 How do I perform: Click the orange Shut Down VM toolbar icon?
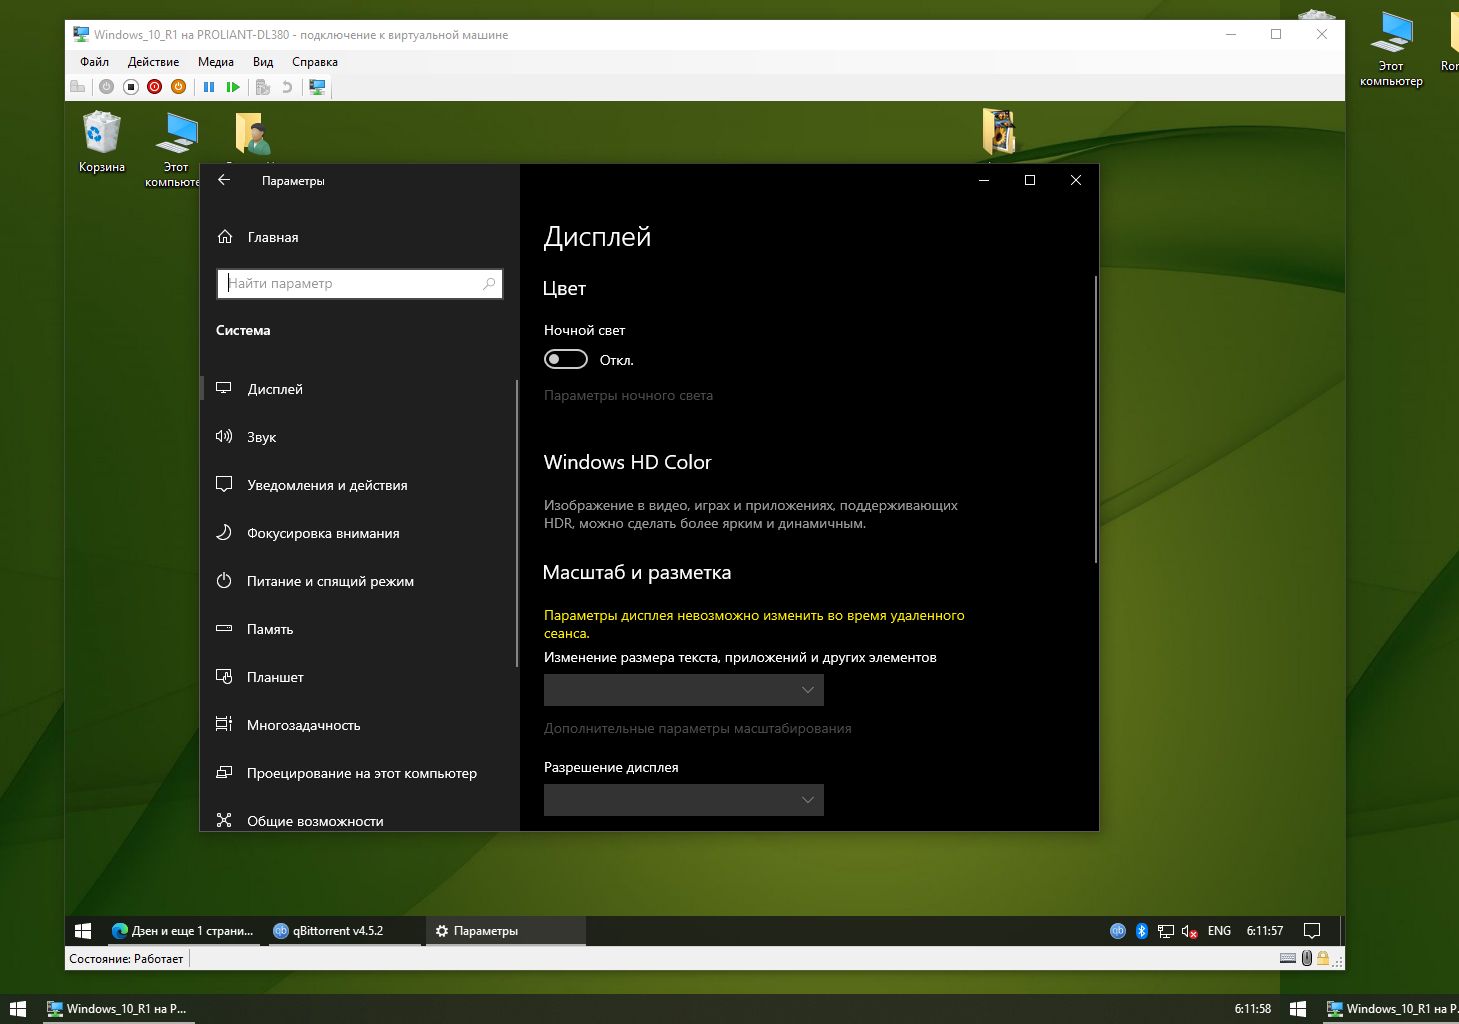pos(177,87)
